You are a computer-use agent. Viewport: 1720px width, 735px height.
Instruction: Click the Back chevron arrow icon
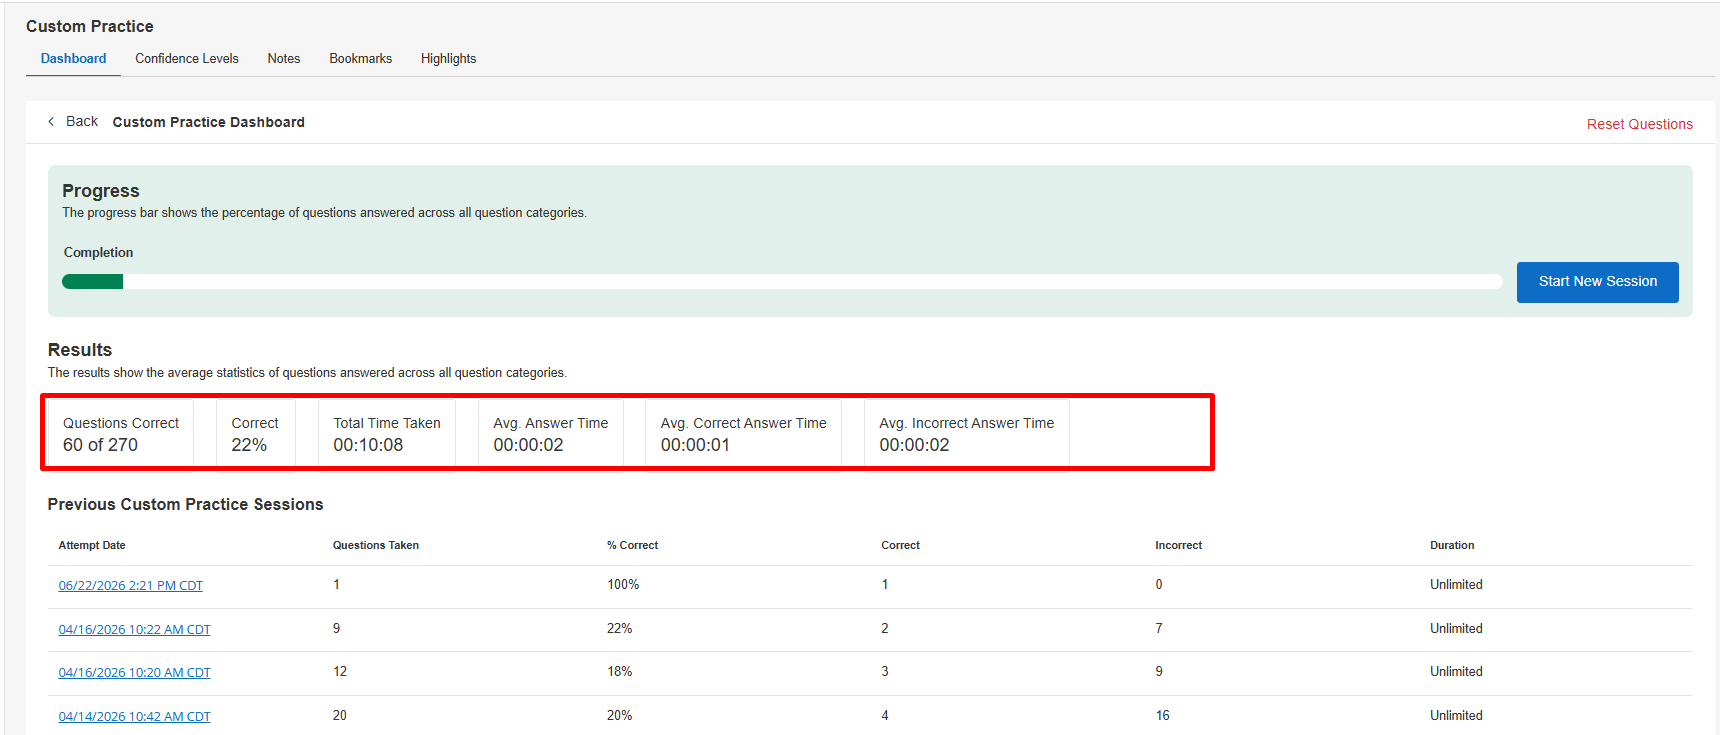pos(51,121)
